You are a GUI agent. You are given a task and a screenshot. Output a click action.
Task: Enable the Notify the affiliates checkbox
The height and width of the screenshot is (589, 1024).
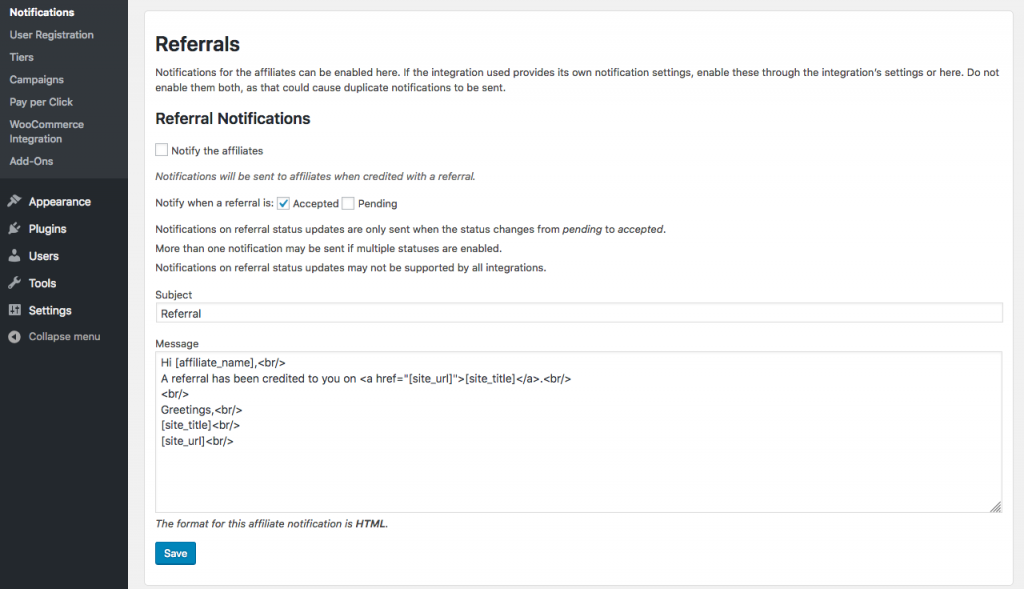(161, 150)
